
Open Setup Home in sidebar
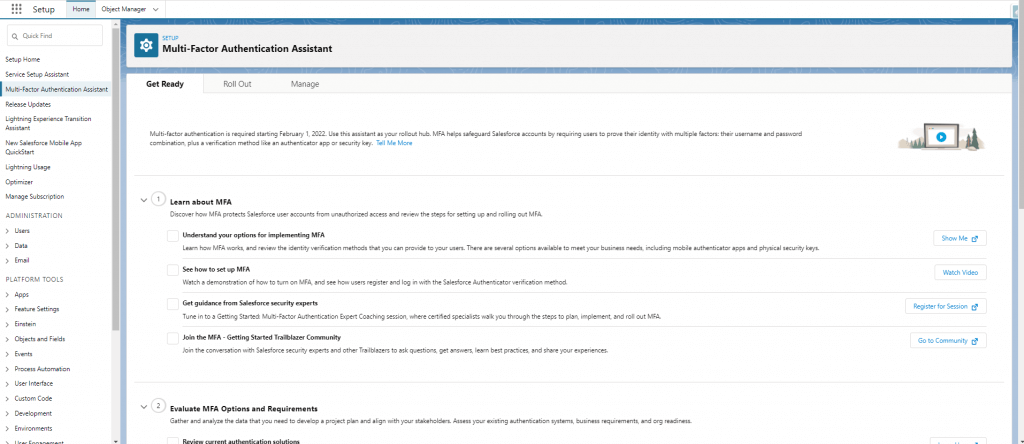[23, 59]
